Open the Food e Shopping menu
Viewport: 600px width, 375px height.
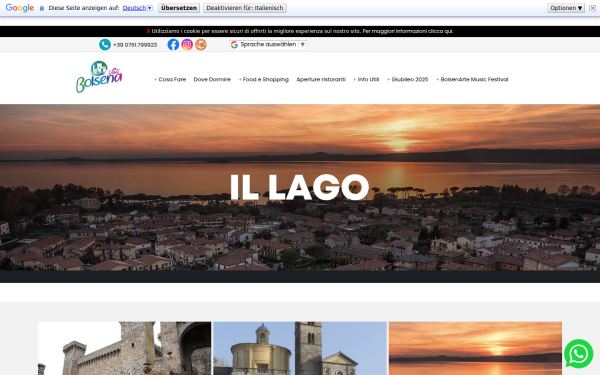click(x=264, y=80)
